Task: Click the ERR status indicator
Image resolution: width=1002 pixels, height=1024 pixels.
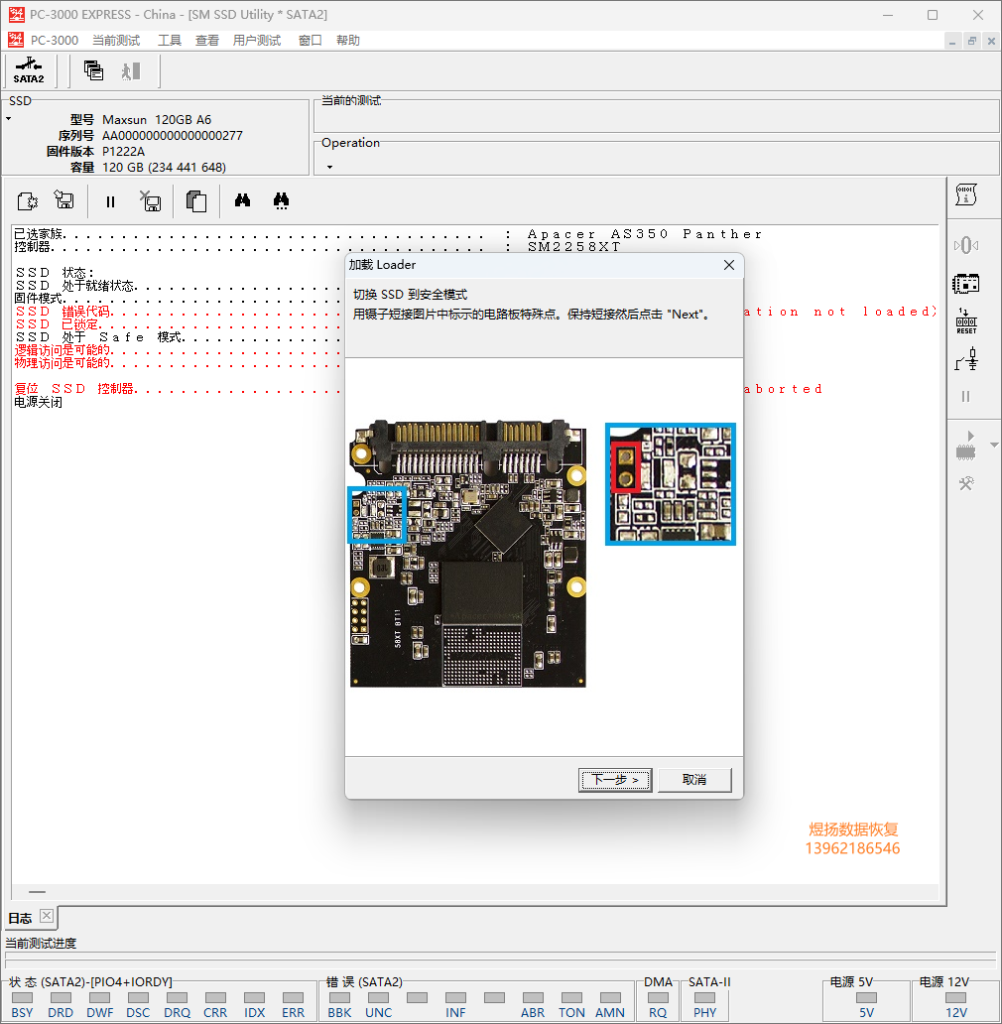Action: [x=293, y=998]
